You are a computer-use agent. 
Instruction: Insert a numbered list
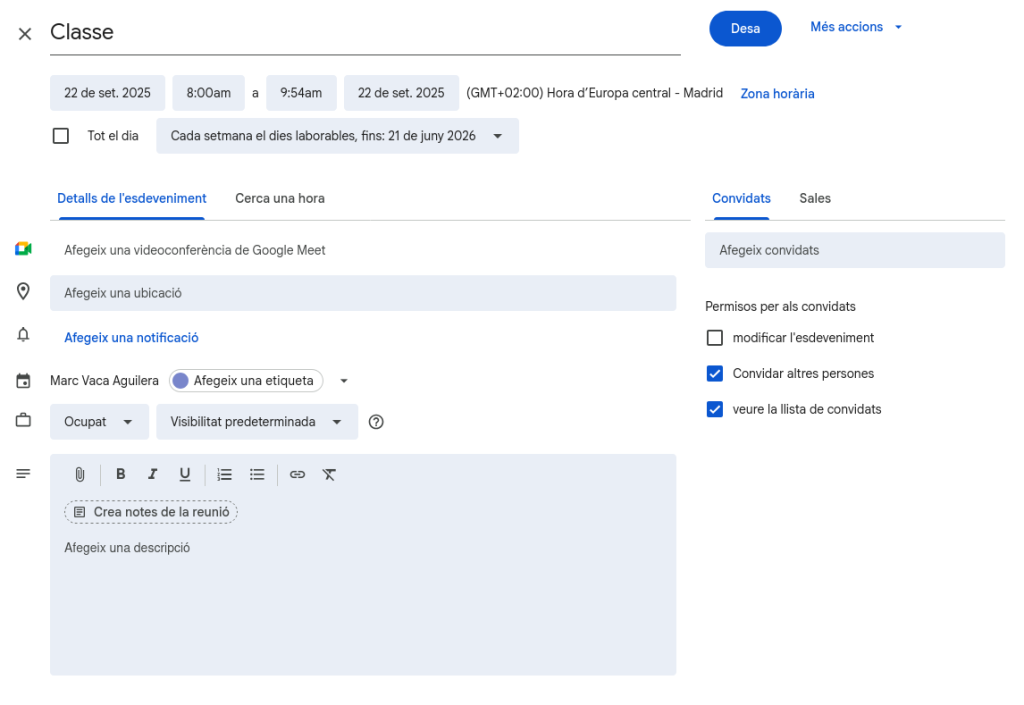[x=225, y=475]
